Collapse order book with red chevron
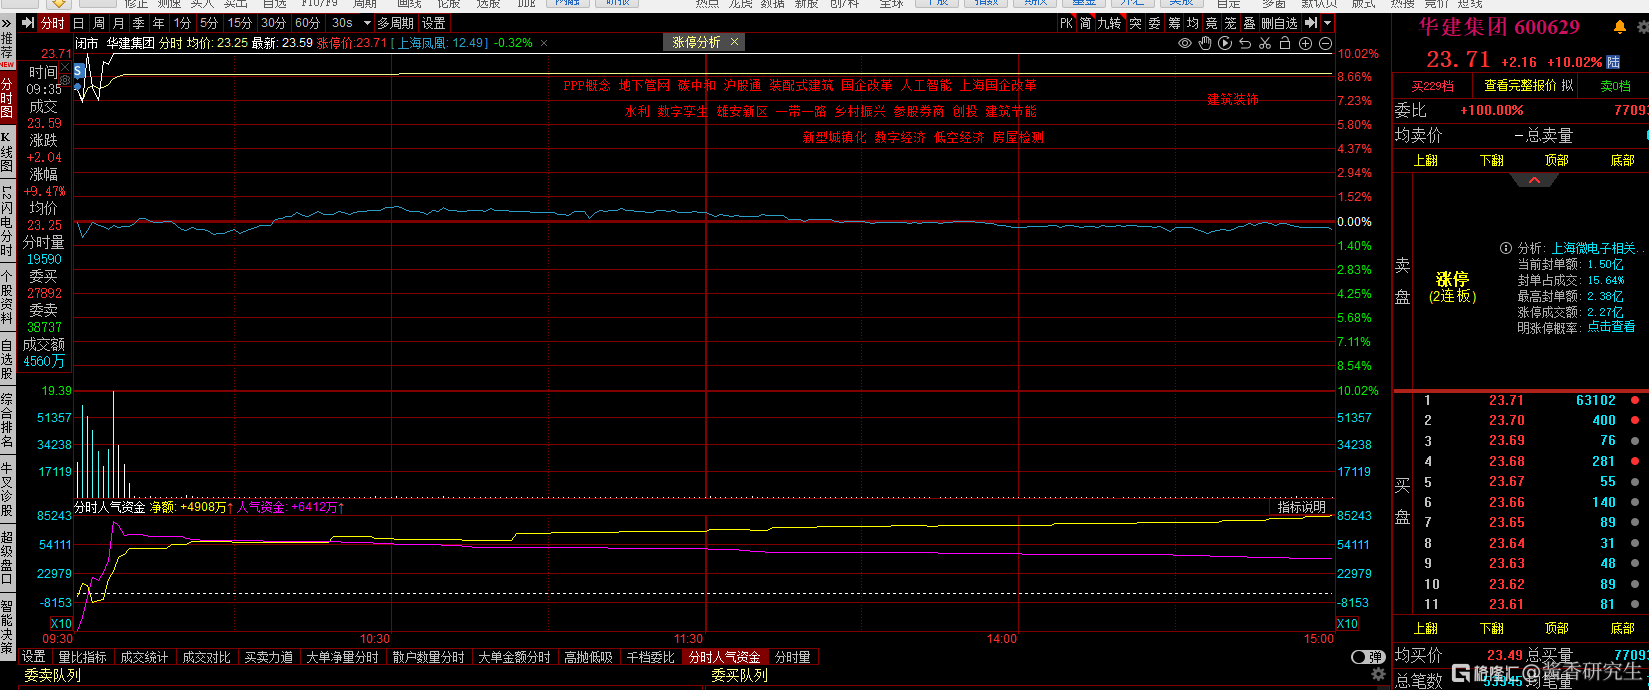This screenshot has width=1649, height=690. (x=1534, y=181)
